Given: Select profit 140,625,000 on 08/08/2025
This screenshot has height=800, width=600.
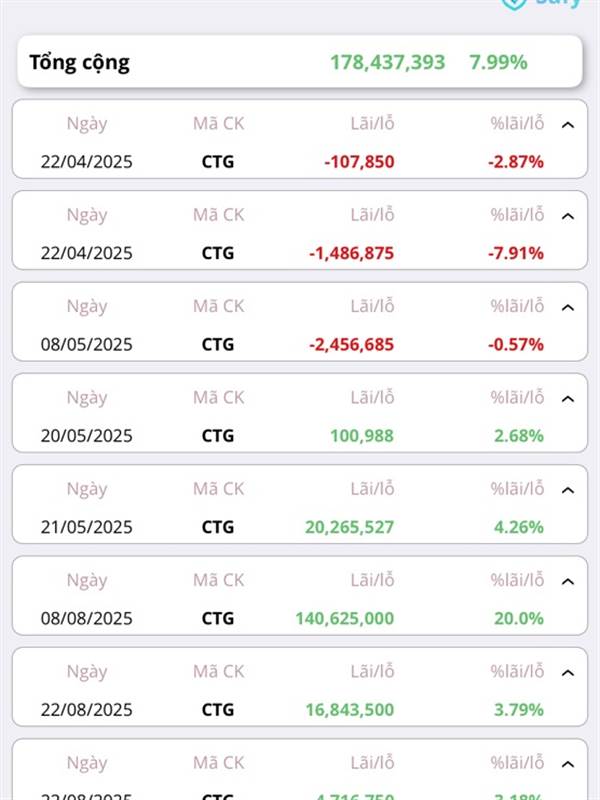Looking at the screenshot, I should (345, 618).
